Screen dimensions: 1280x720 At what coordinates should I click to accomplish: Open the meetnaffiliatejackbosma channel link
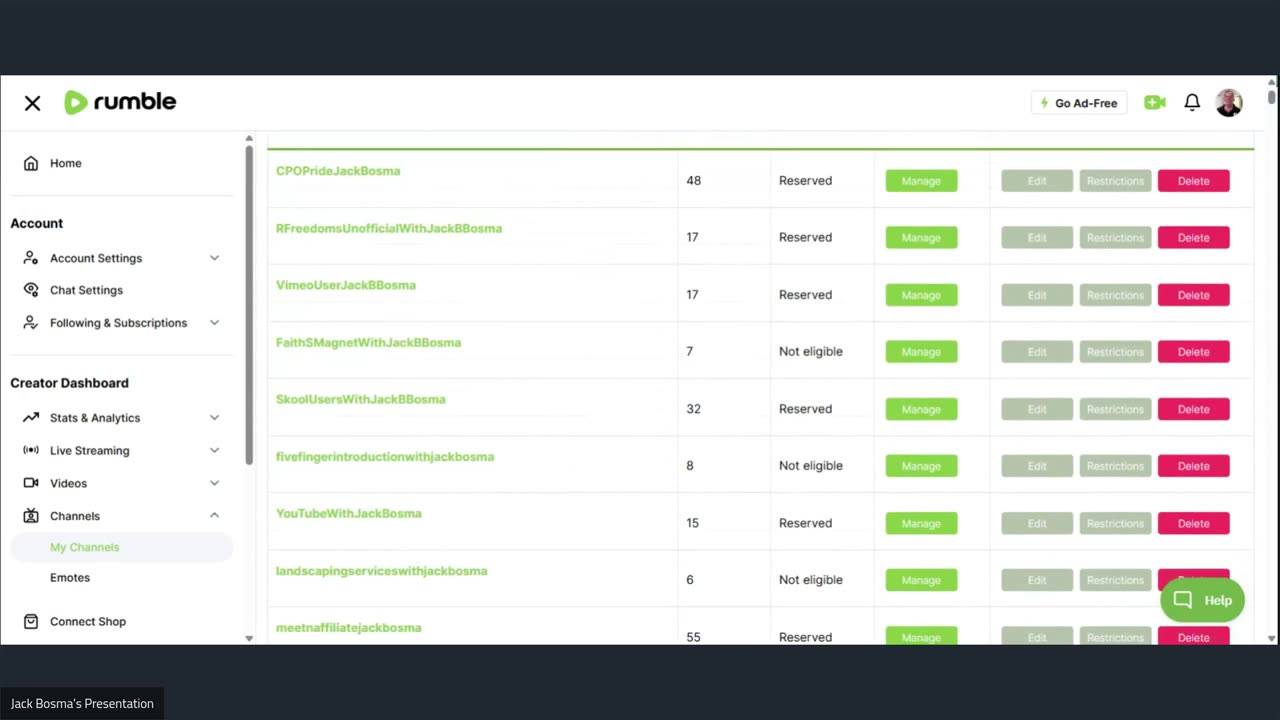[x=349, y=628]
